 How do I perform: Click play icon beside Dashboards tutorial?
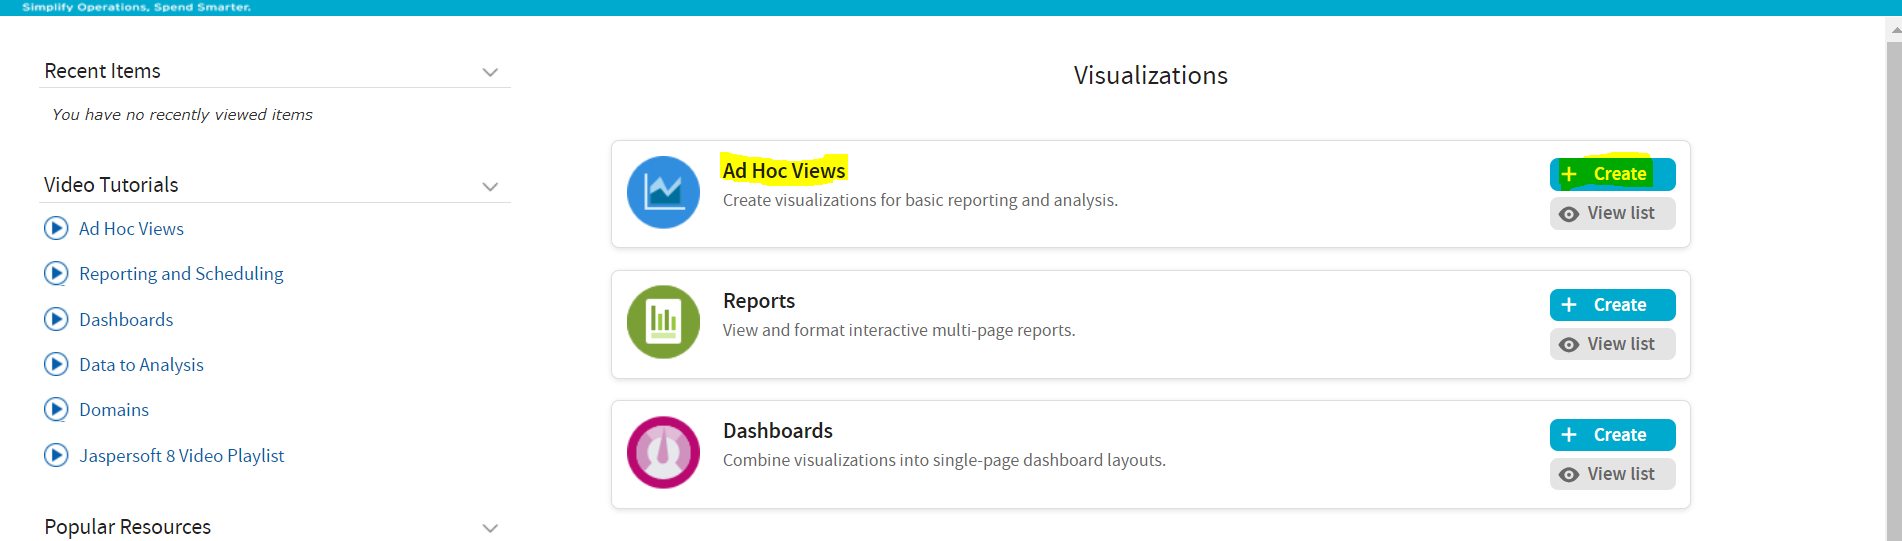click(x=56, y=320)
